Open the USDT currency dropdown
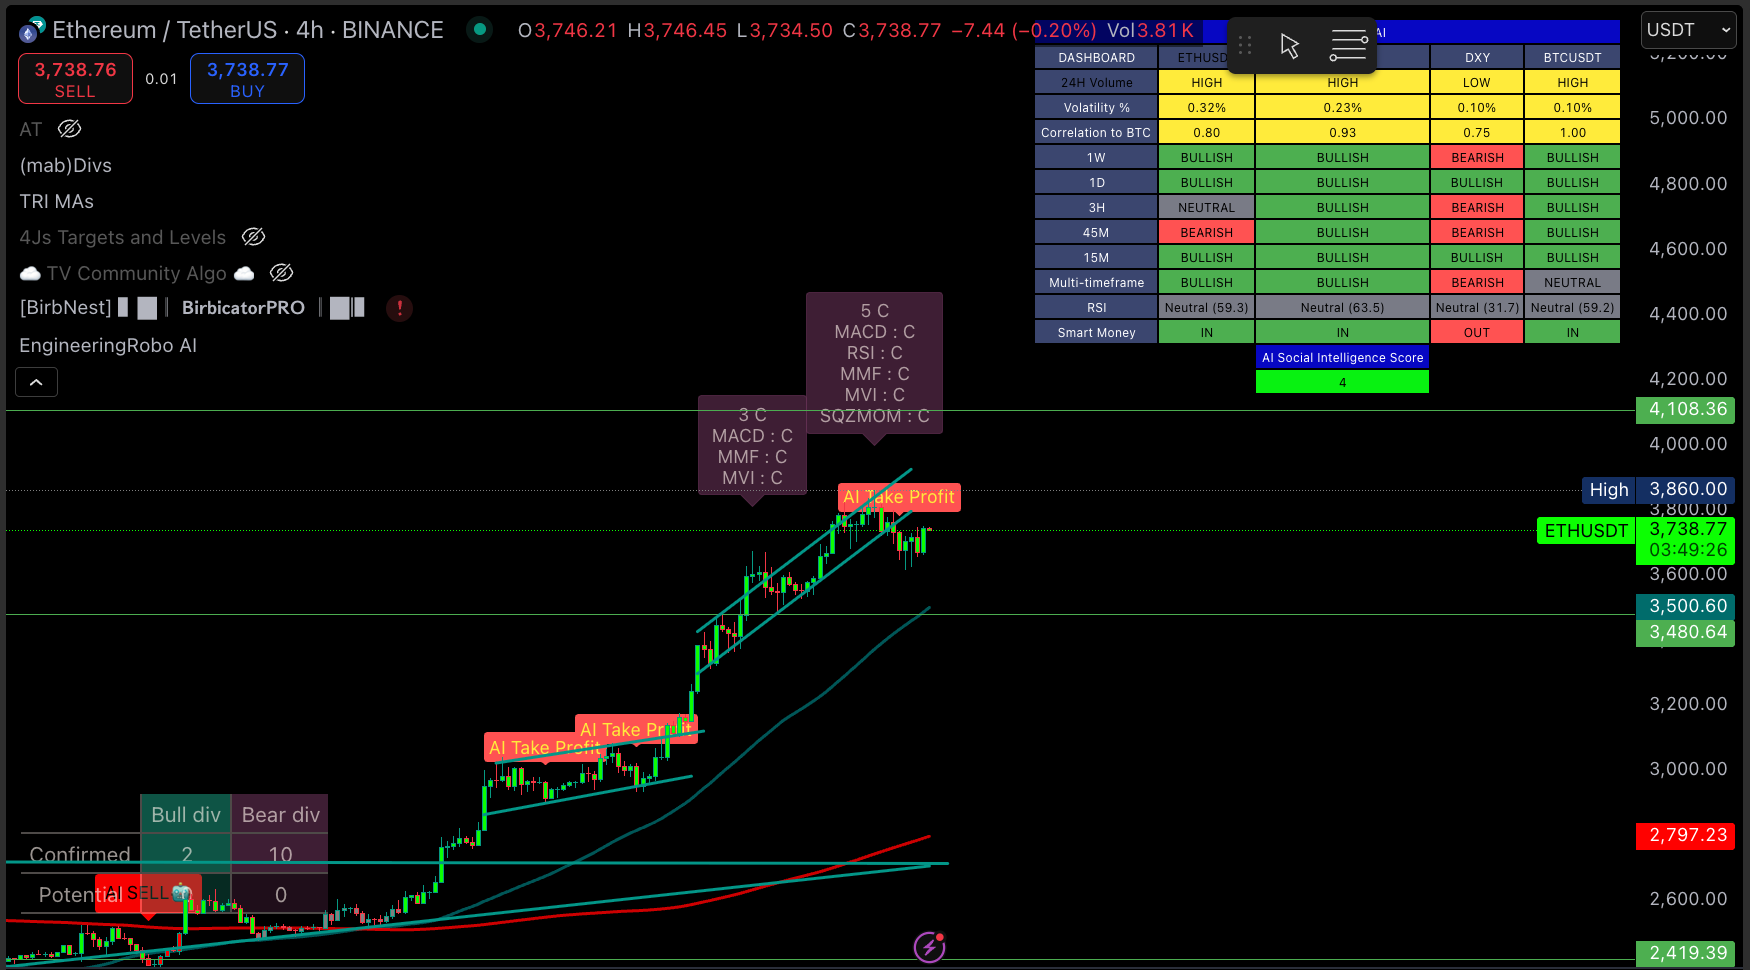Image resolution: width=1750 pixels, height=970 pixels. click(x=1689, y=30)
